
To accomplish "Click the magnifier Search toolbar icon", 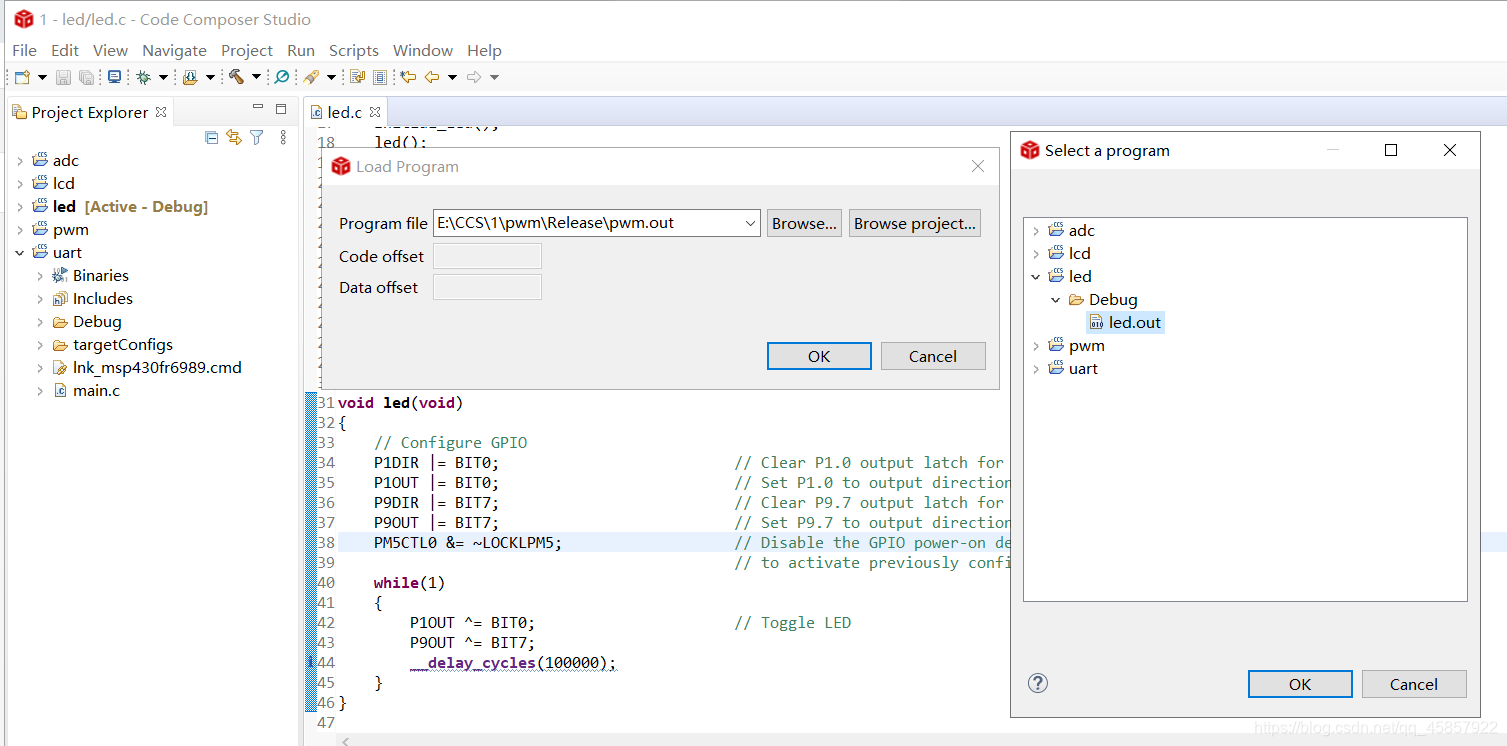I will pyautogui.click(x=282, y=77).
